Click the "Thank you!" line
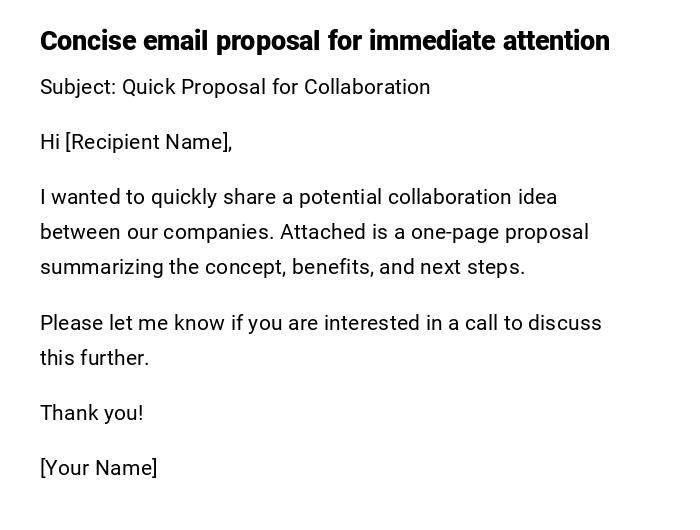This screenshot has height=530, width=700. click(x=92, y=413)
